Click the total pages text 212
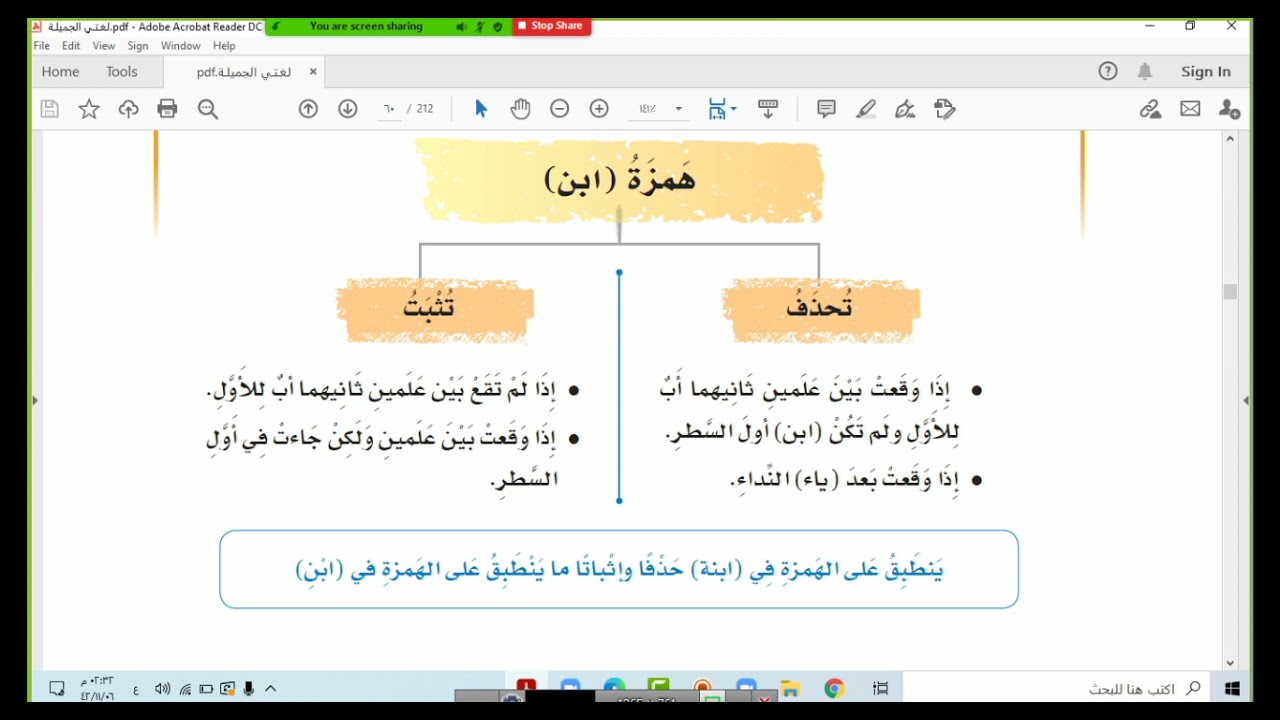The height and width of the screenshot is (720, 1280). [x=425, y=109]
